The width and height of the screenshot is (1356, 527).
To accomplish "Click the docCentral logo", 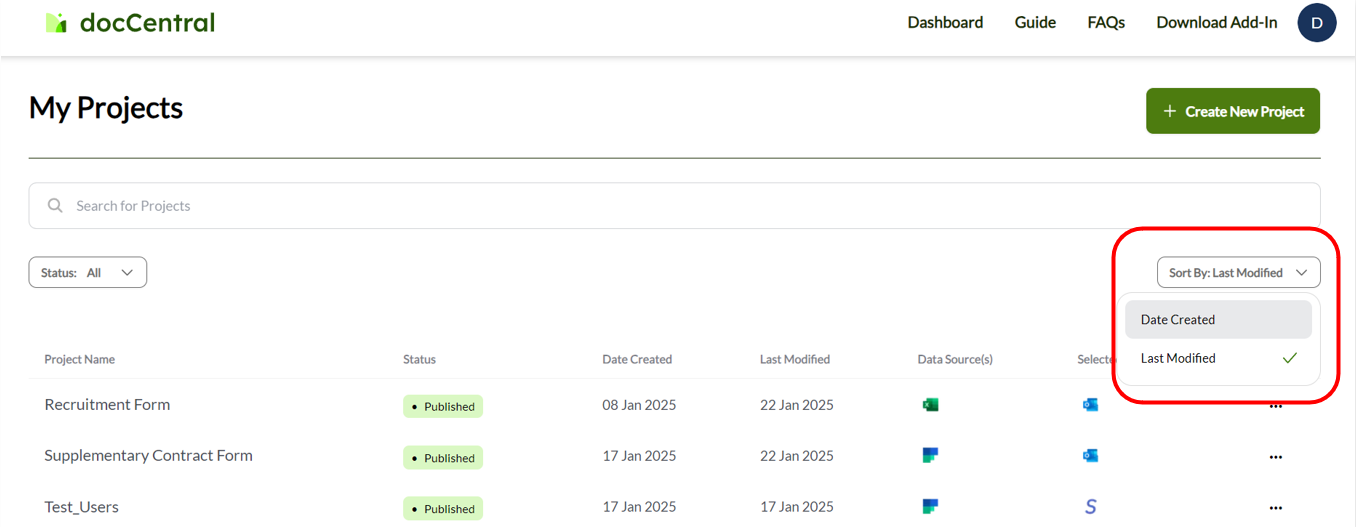I will coord(130,22).
